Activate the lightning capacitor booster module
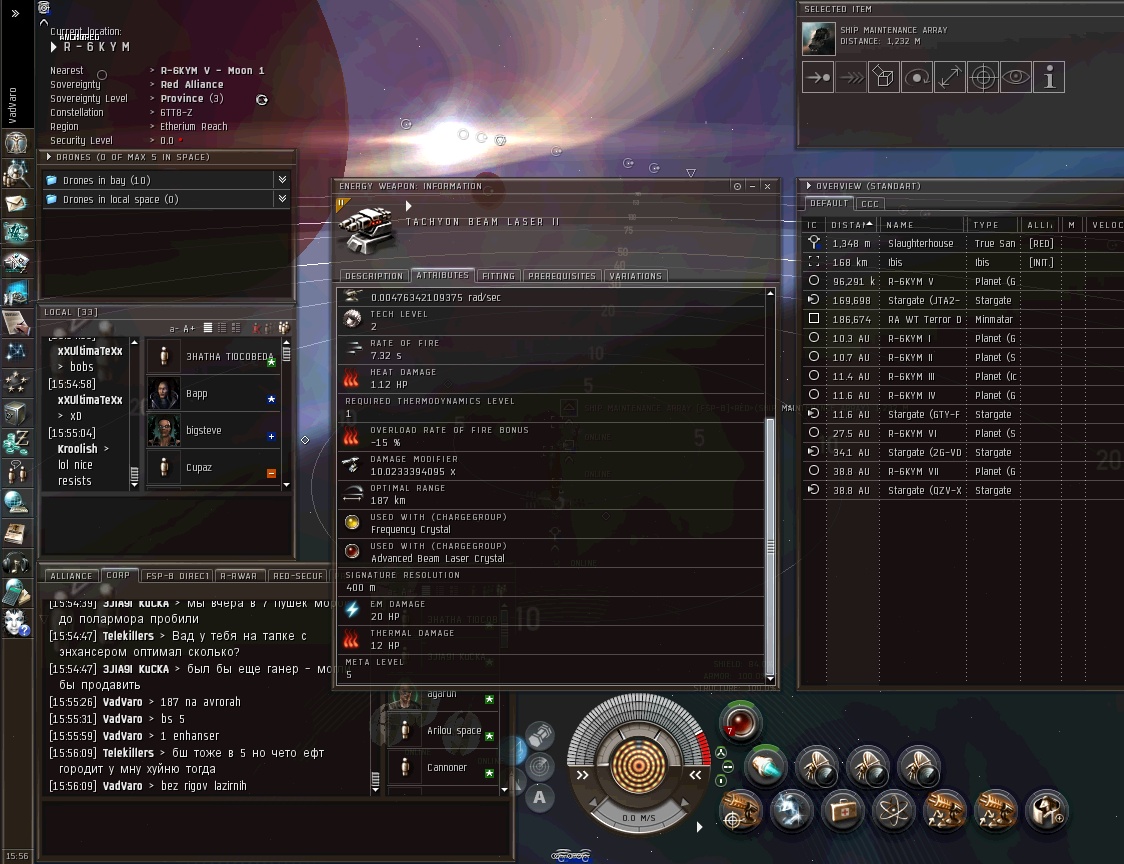 point(791,811)
